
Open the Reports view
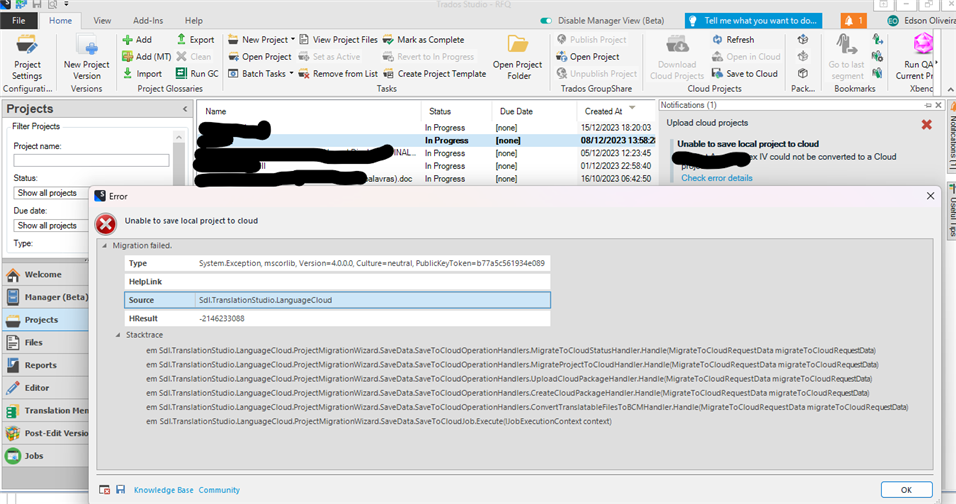click(46, 365)
